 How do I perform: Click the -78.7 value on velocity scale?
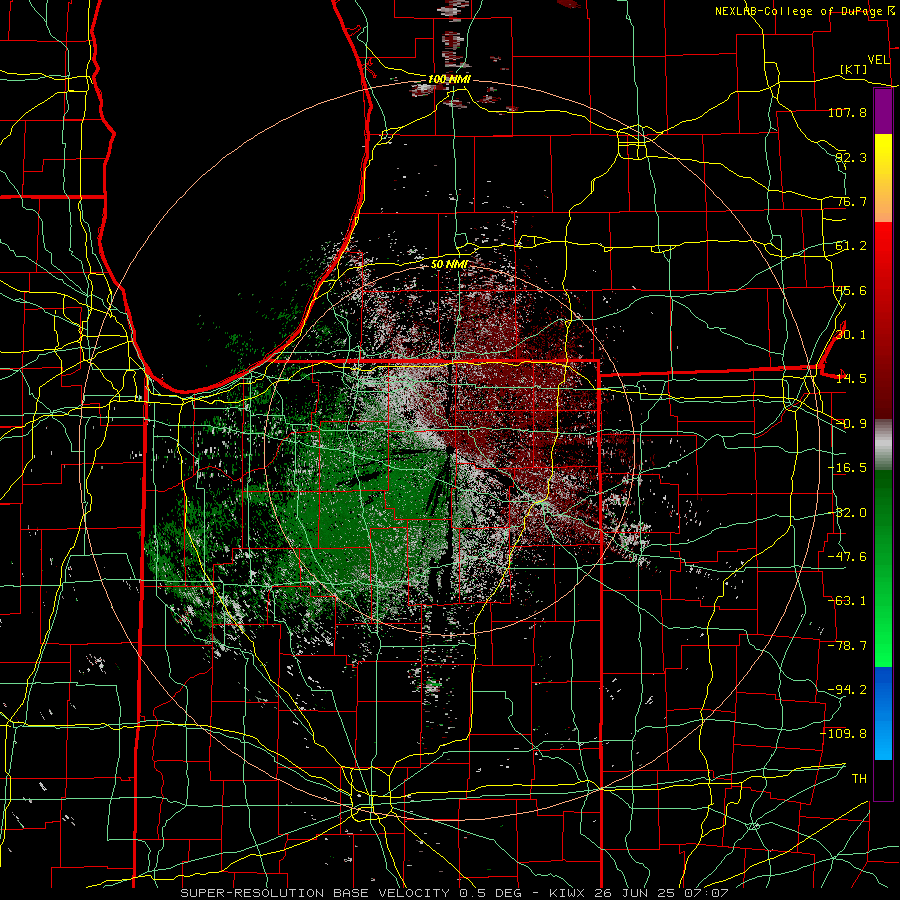[x=847, y=646]
